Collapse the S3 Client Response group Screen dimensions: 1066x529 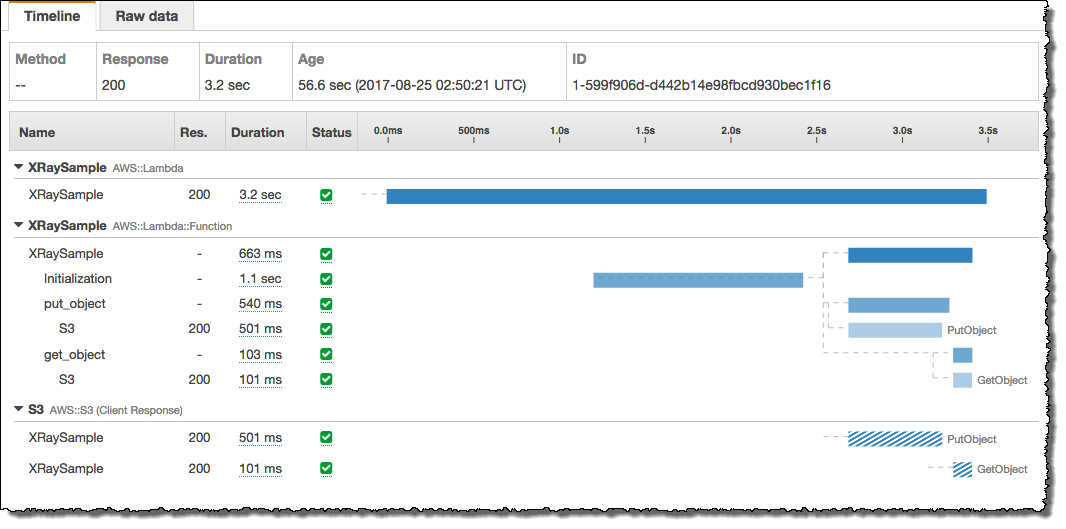tap(19, 409)
